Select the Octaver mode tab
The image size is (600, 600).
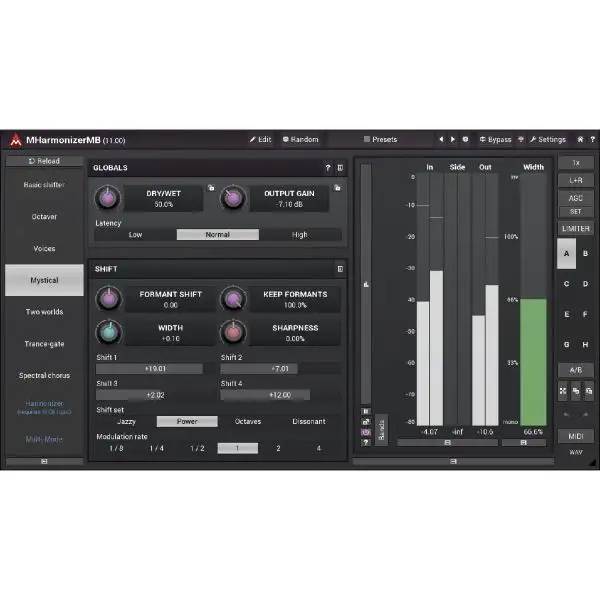coord(44,216)
